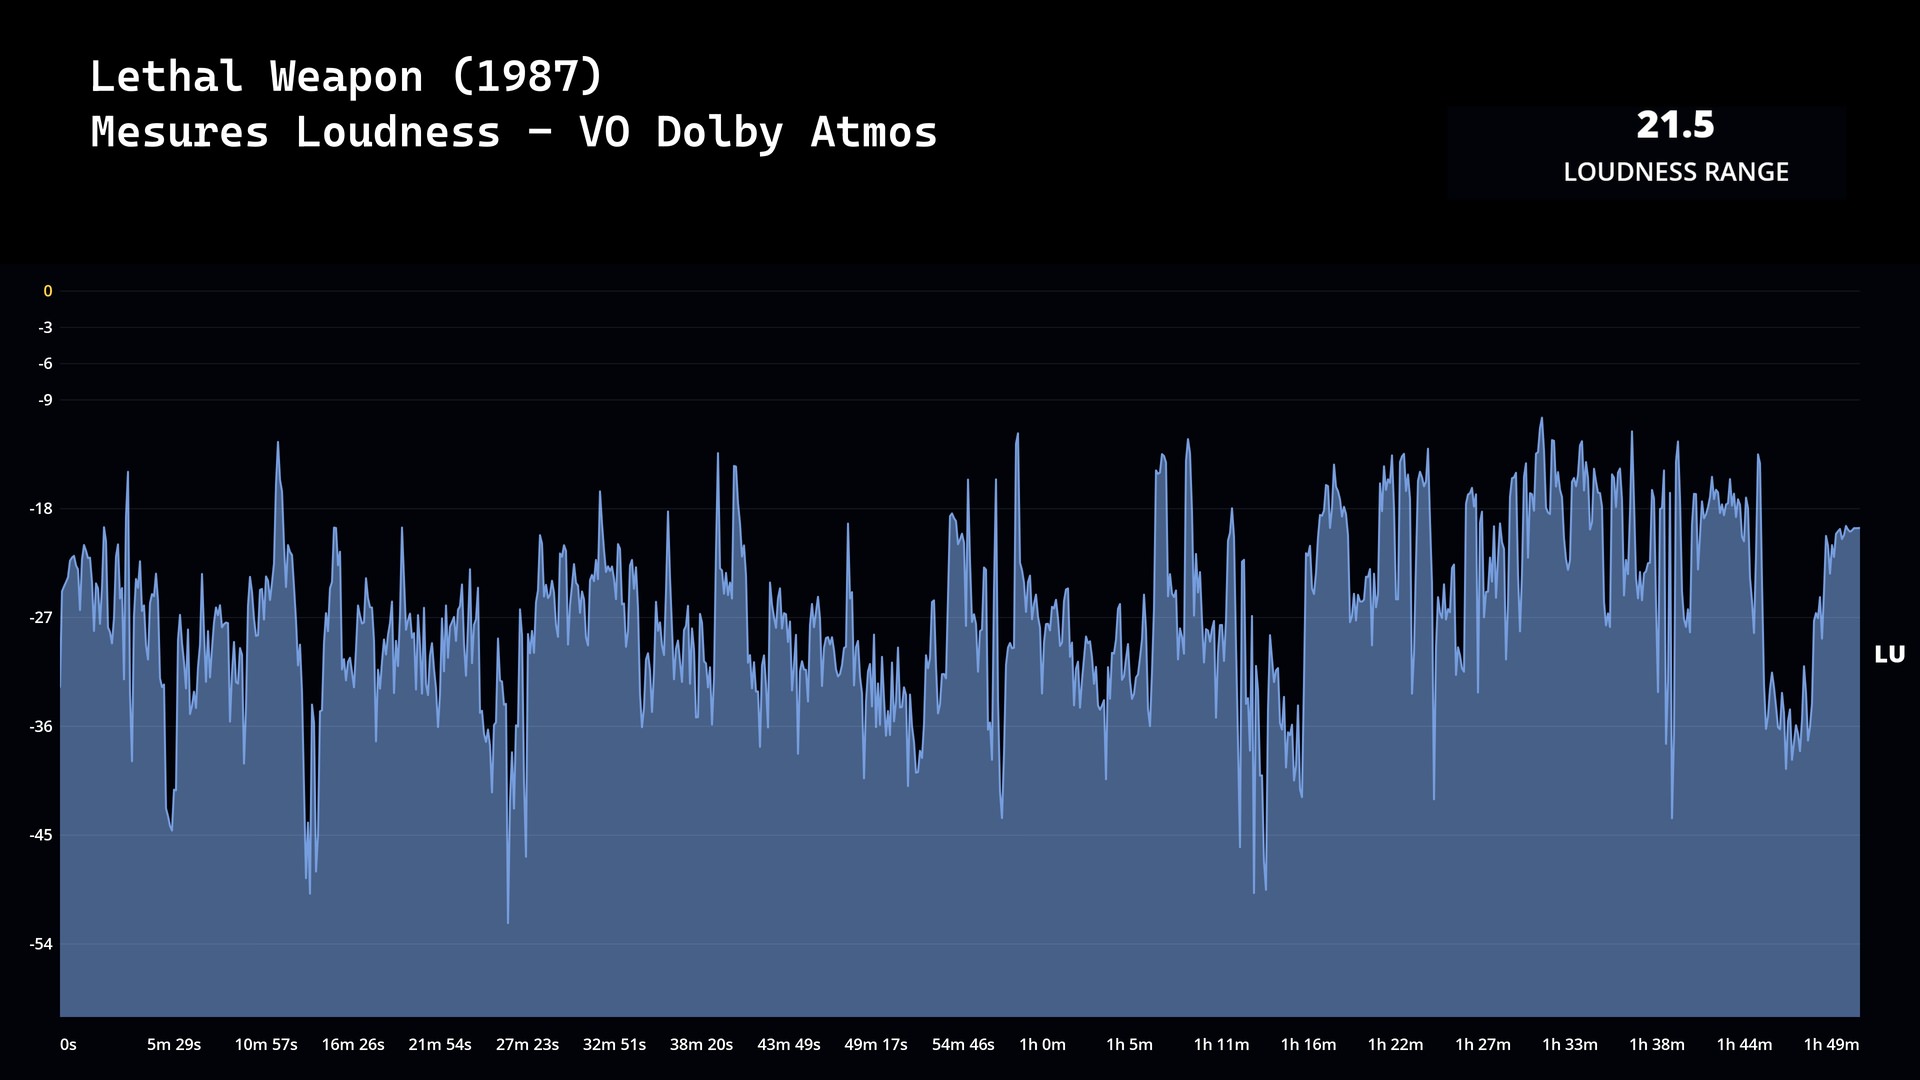Click the 5m 29s time label
This screenshot has height=1080, width=1920.
point(174,1044)
